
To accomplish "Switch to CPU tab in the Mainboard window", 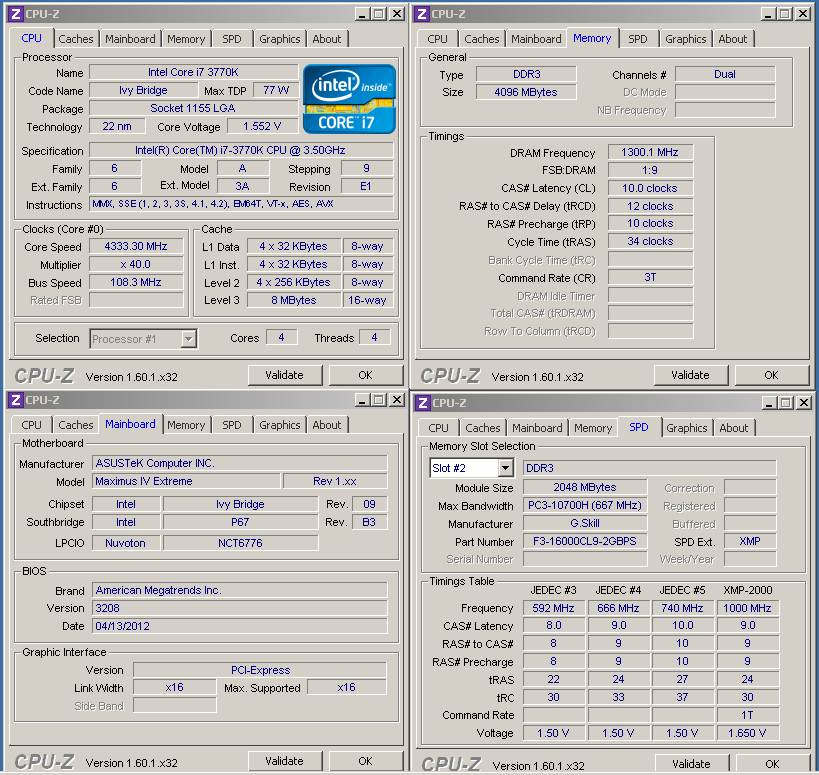I will [x=31, y=425].
